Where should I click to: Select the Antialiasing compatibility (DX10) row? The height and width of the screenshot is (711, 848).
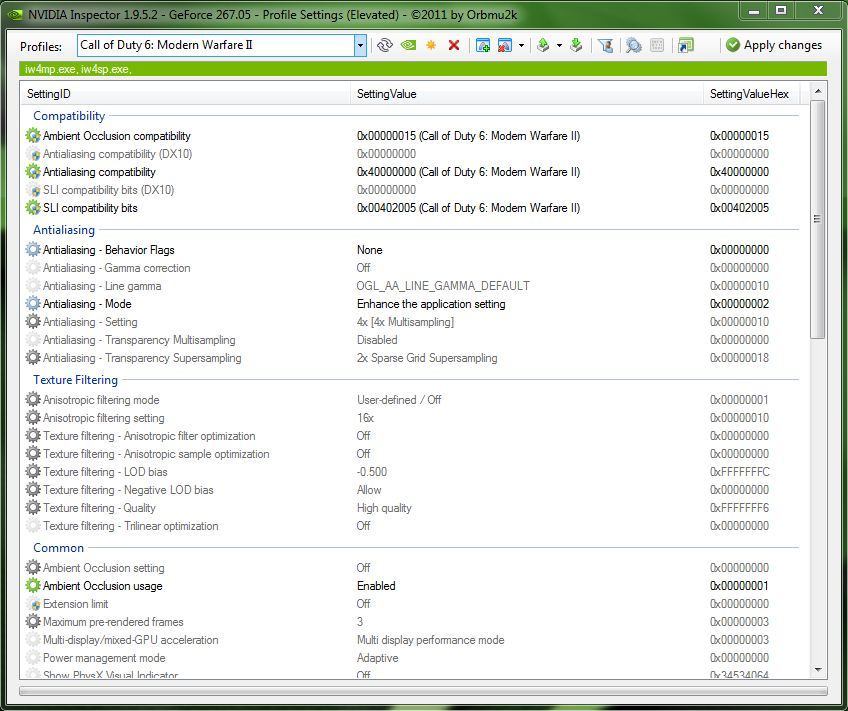point(411,154)
